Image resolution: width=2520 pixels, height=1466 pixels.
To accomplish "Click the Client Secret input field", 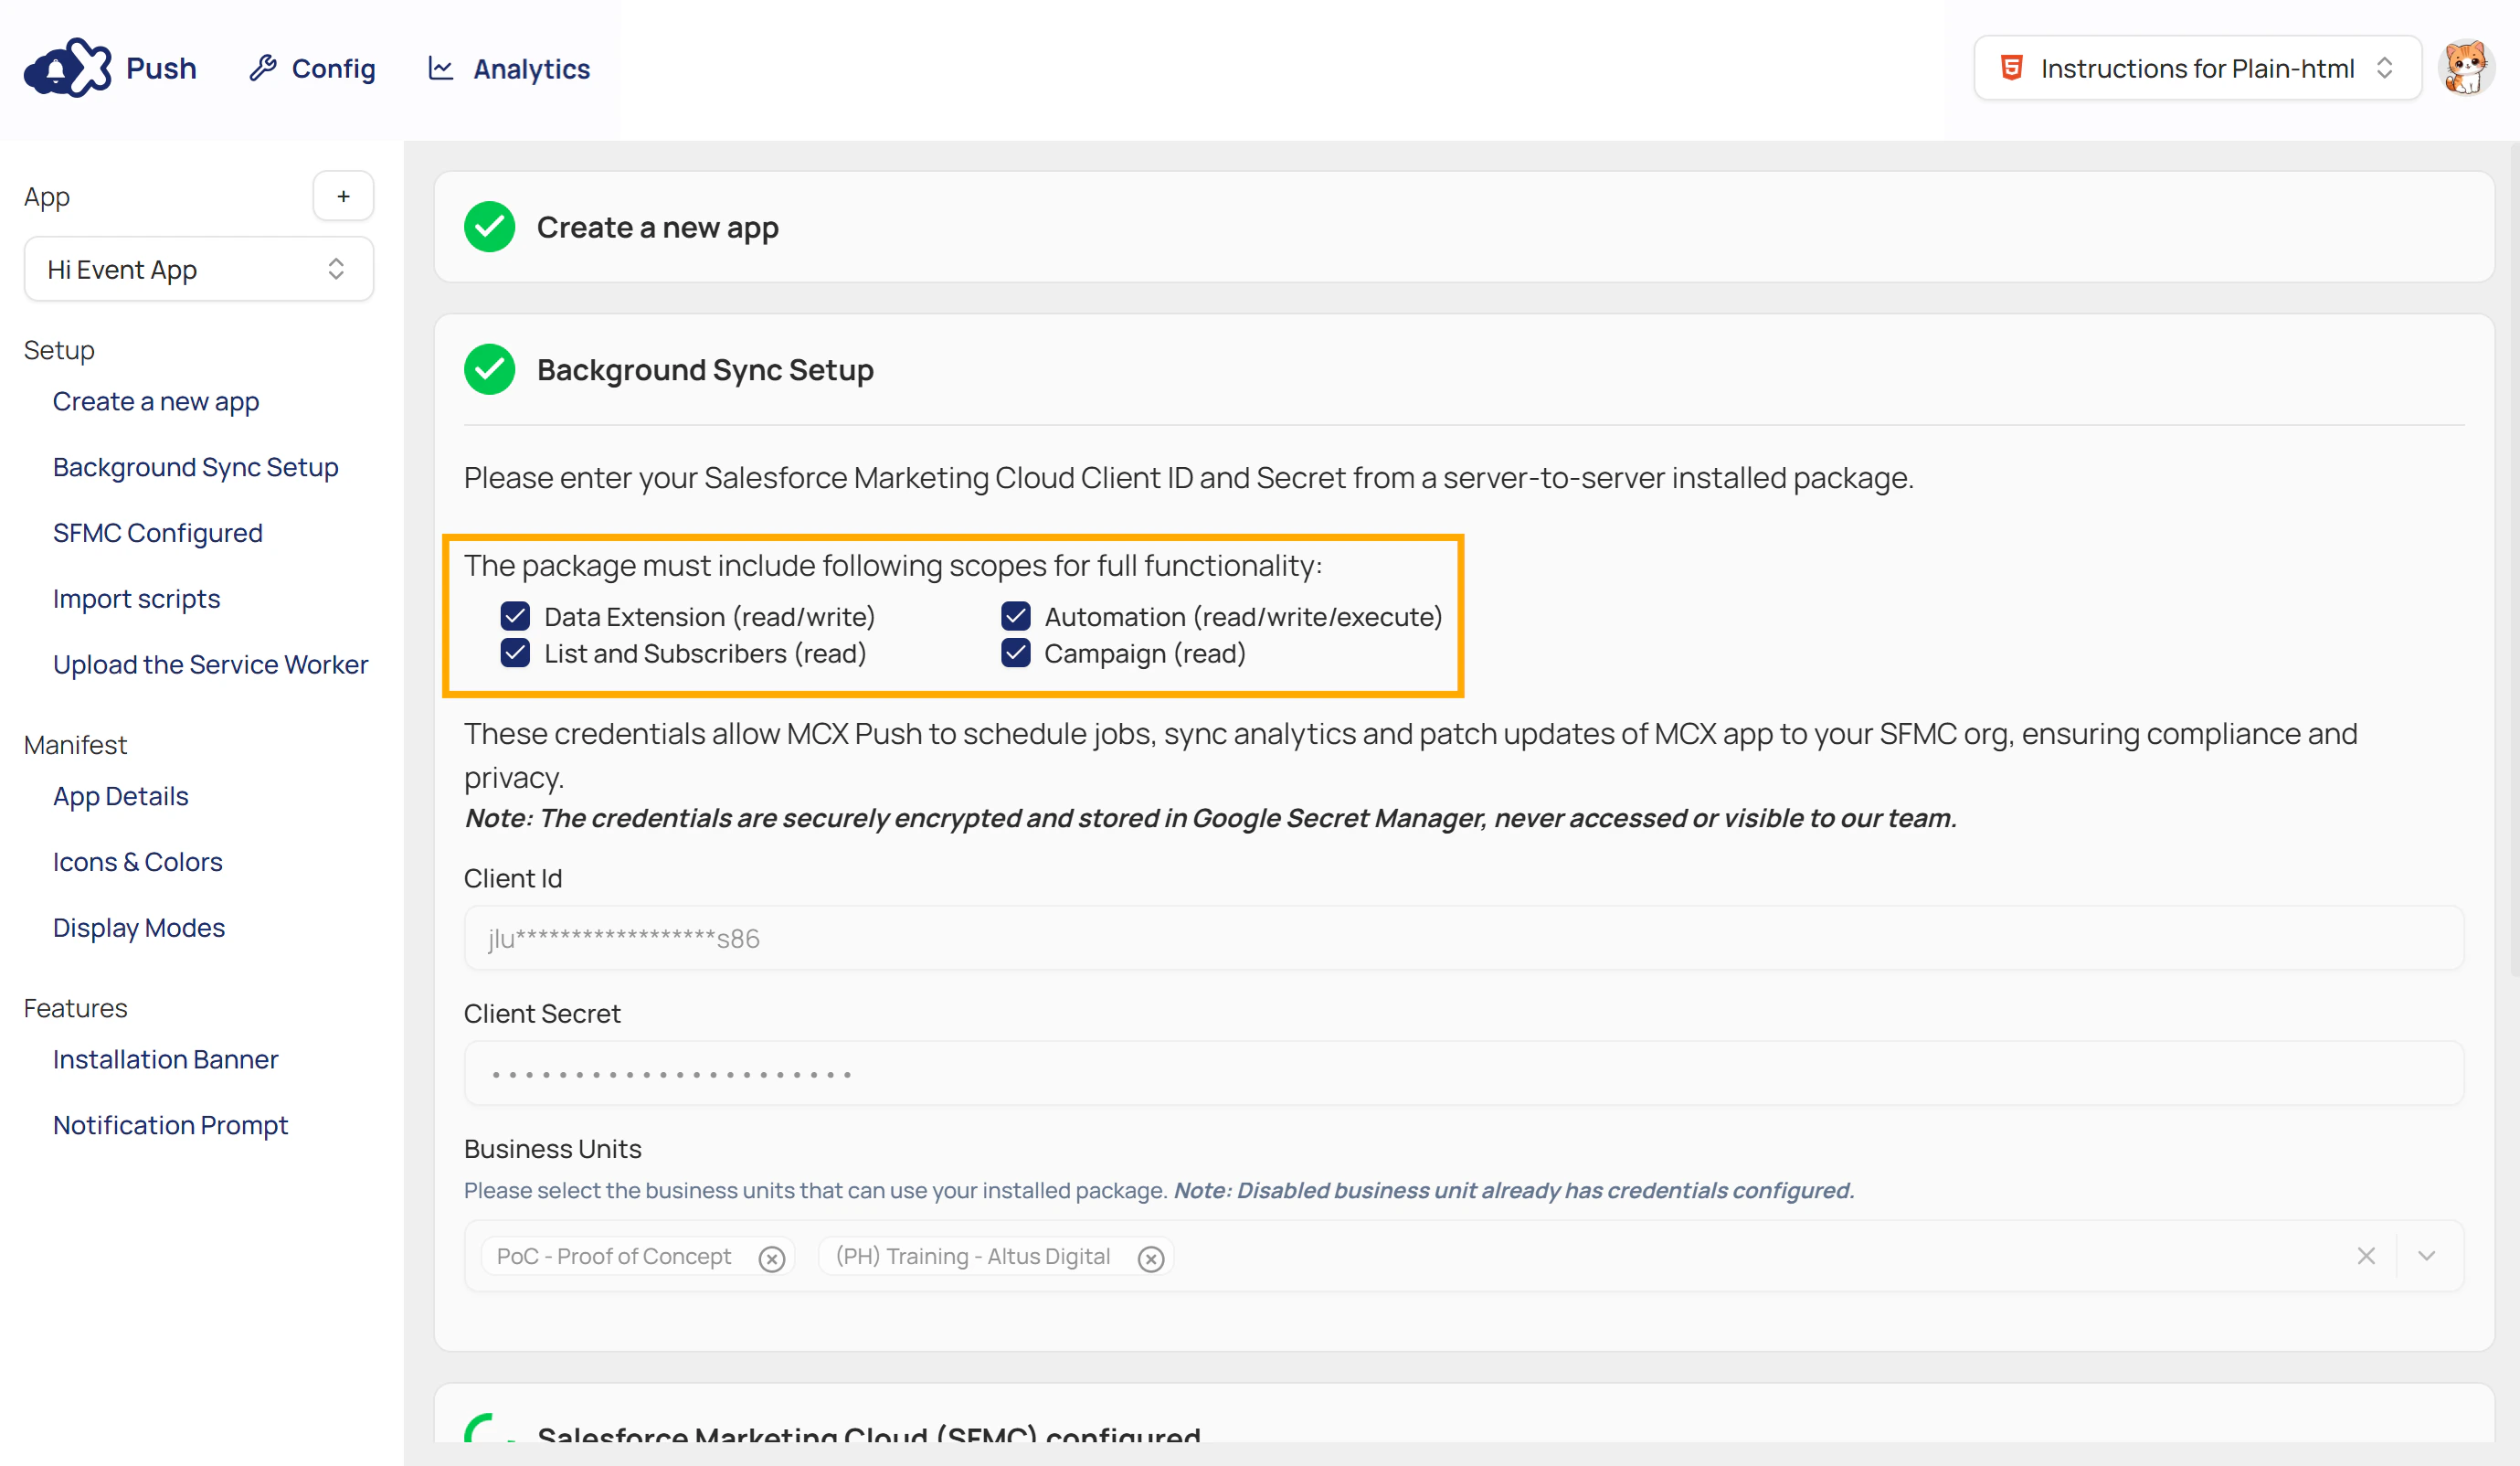I will tap(1464, 1073).
